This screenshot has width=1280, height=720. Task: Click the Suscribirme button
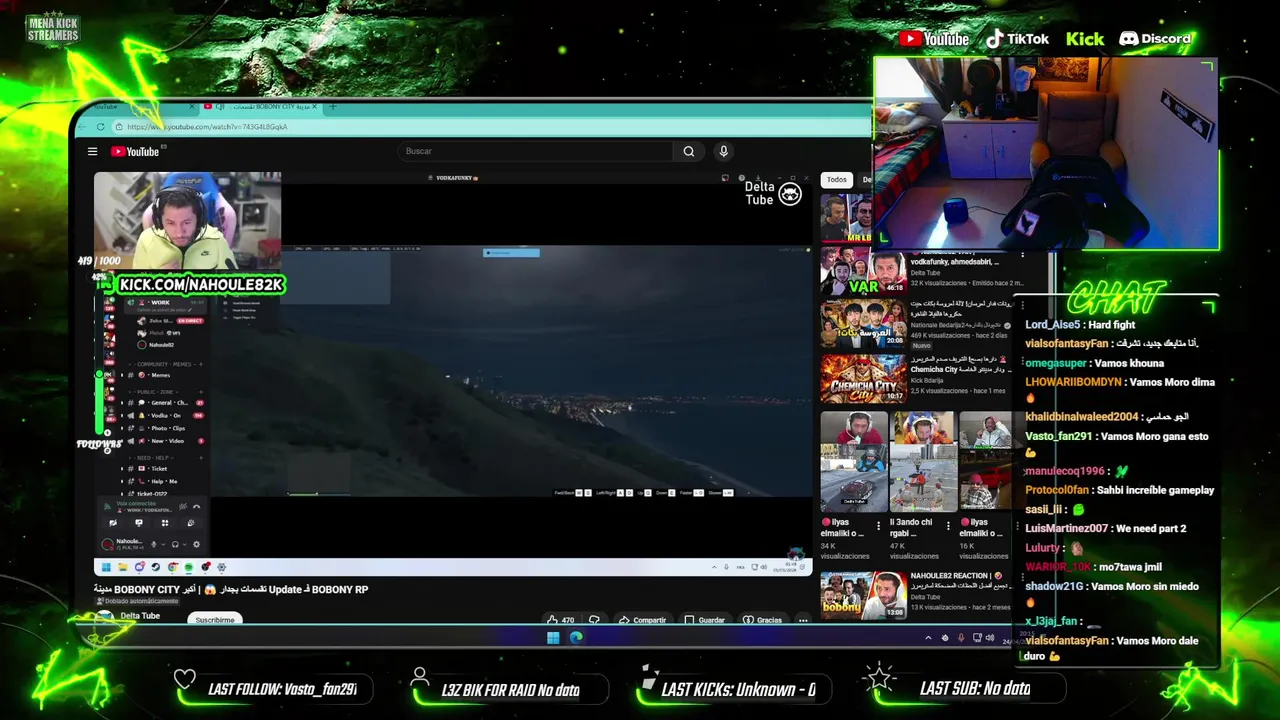[215, 620]
